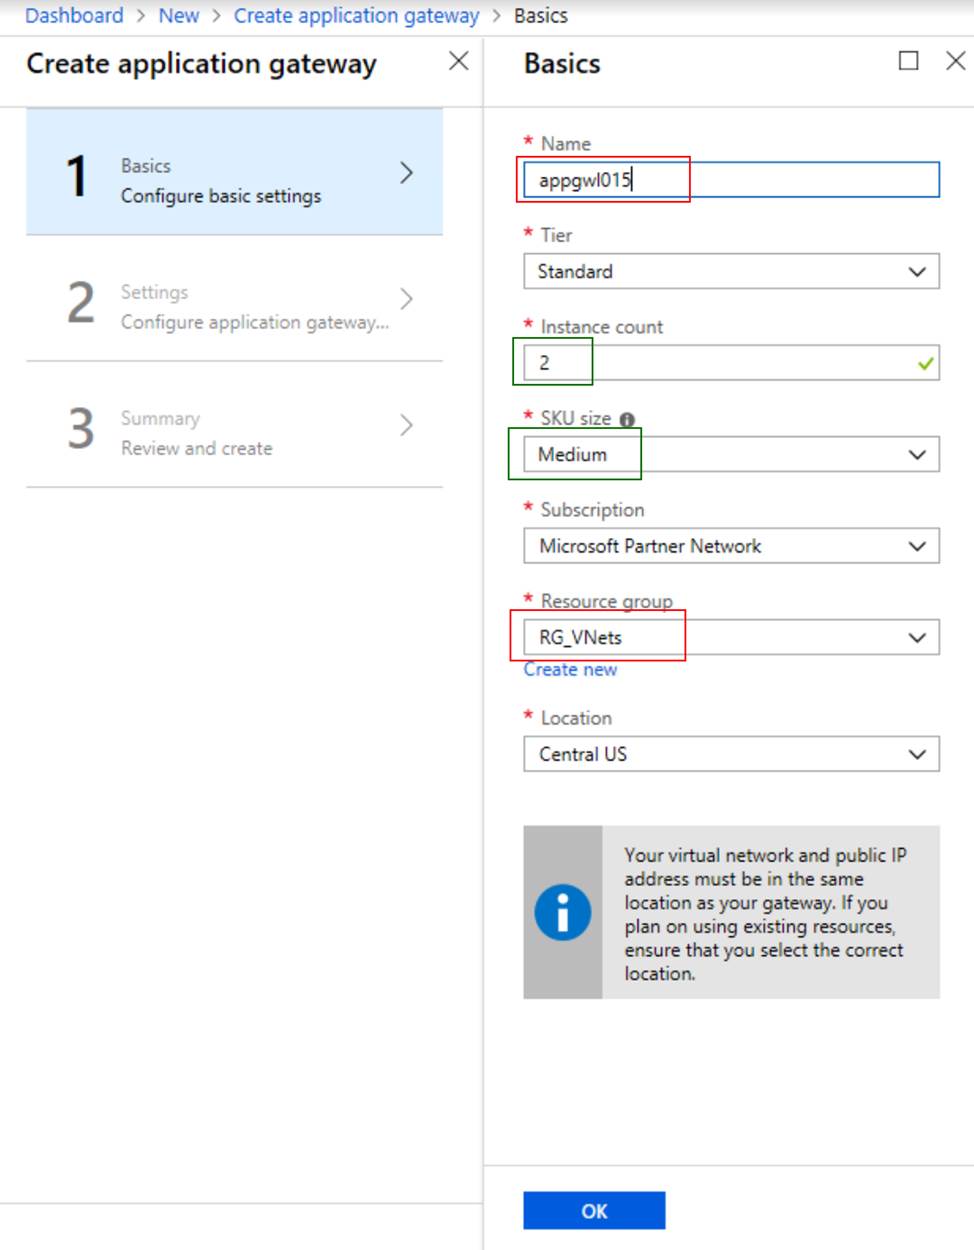Screen dimensions: 974x1250
Task: Click the Instance count field
Action: pyautogui.click(x=720, y=363)
